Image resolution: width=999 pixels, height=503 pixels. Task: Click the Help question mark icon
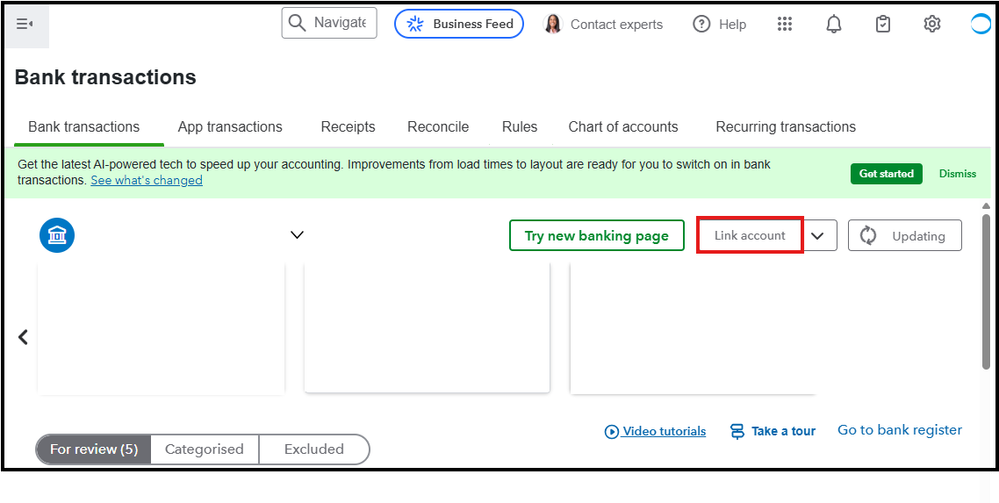coord(702,24)
